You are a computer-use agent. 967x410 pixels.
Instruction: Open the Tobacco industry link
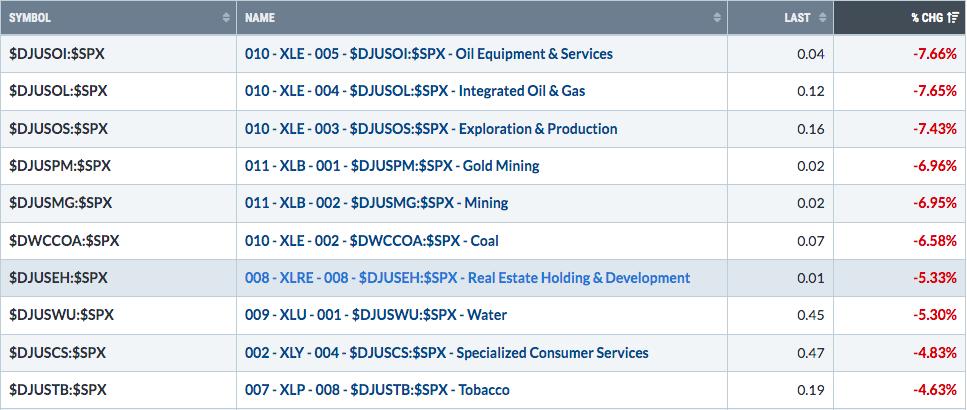point(381,390)
